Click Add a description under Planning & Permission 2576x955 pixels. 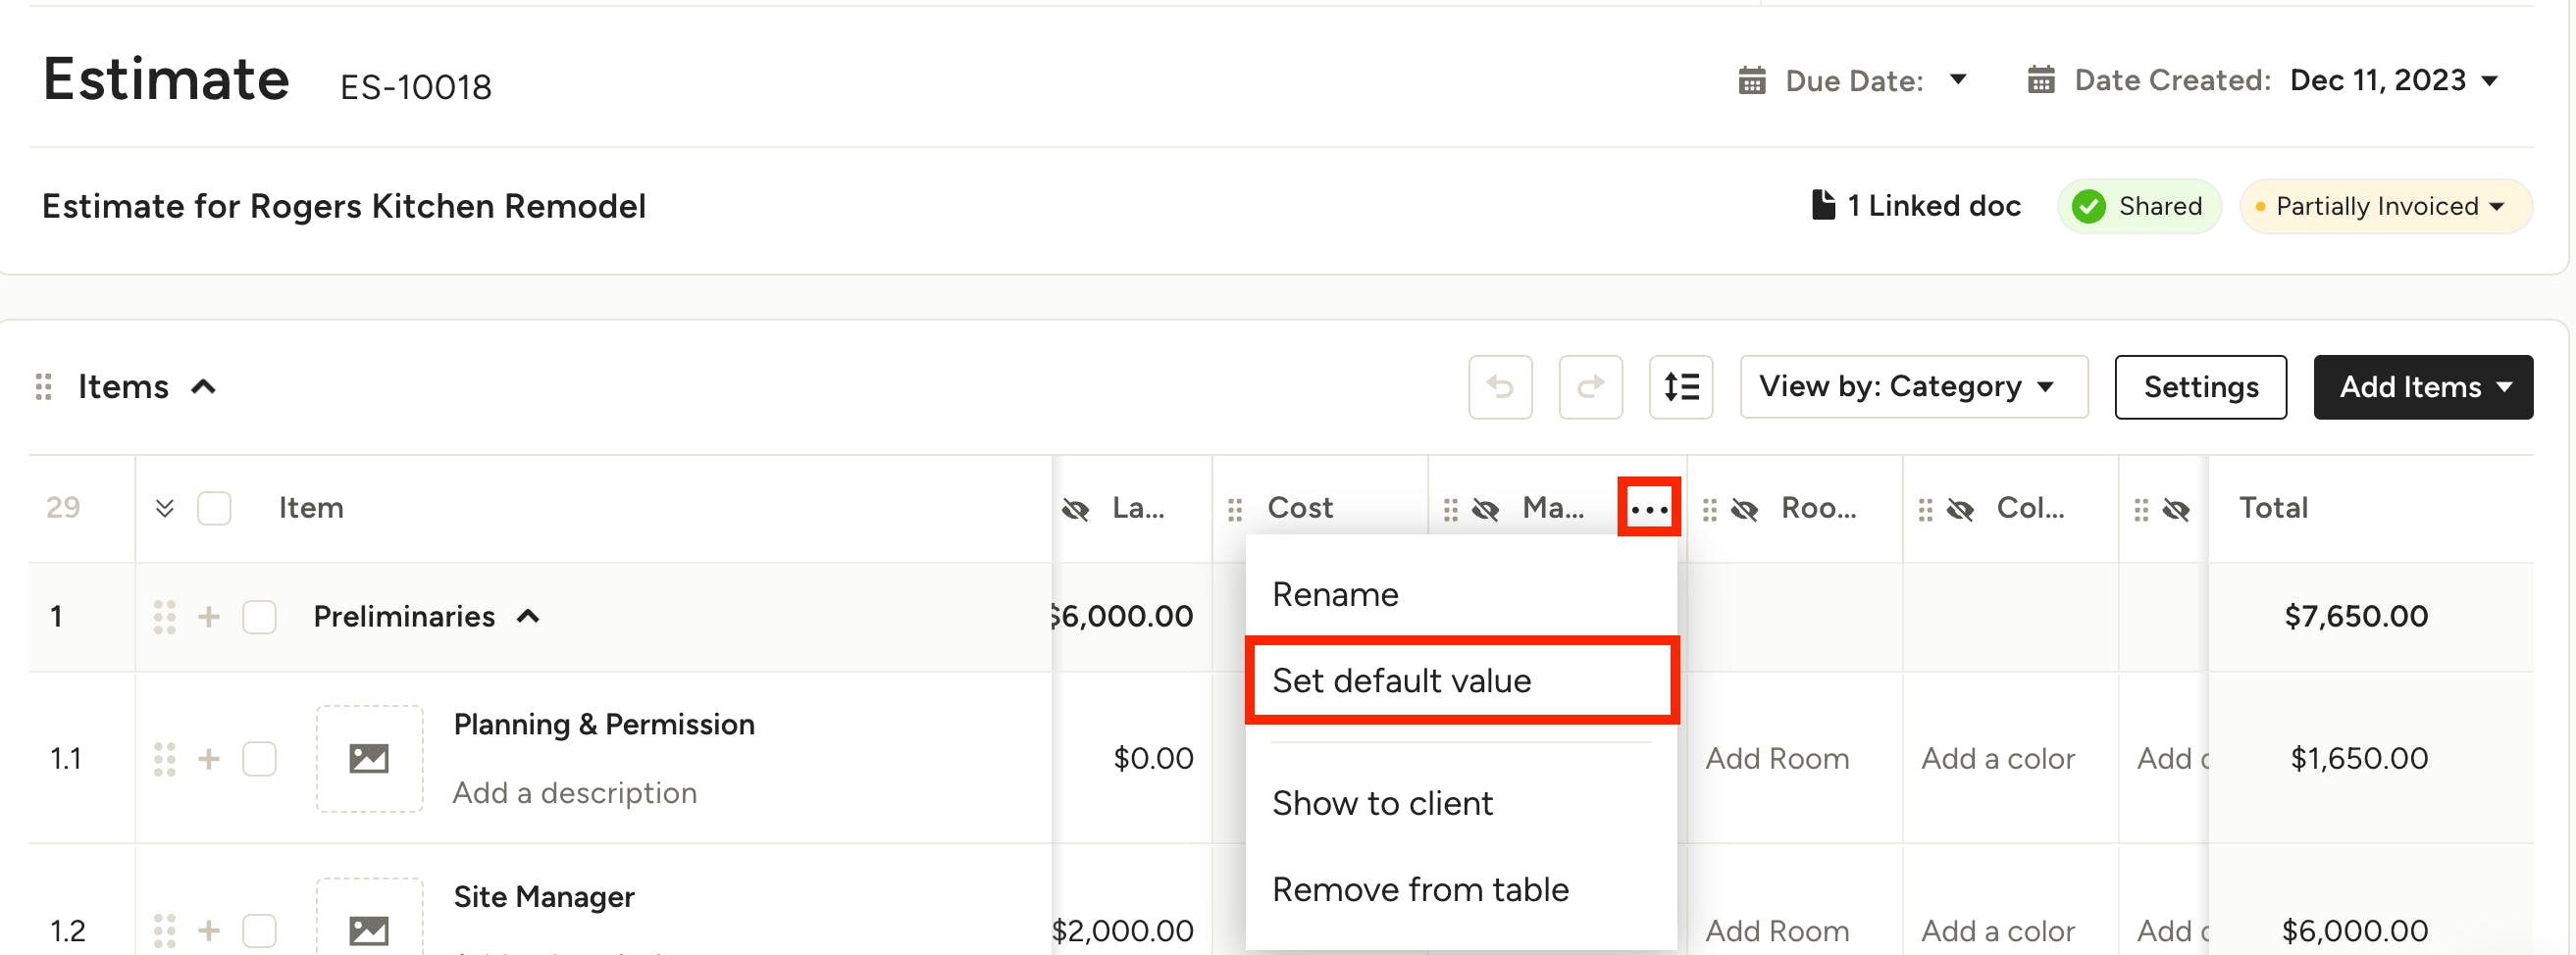click(574, 793)
